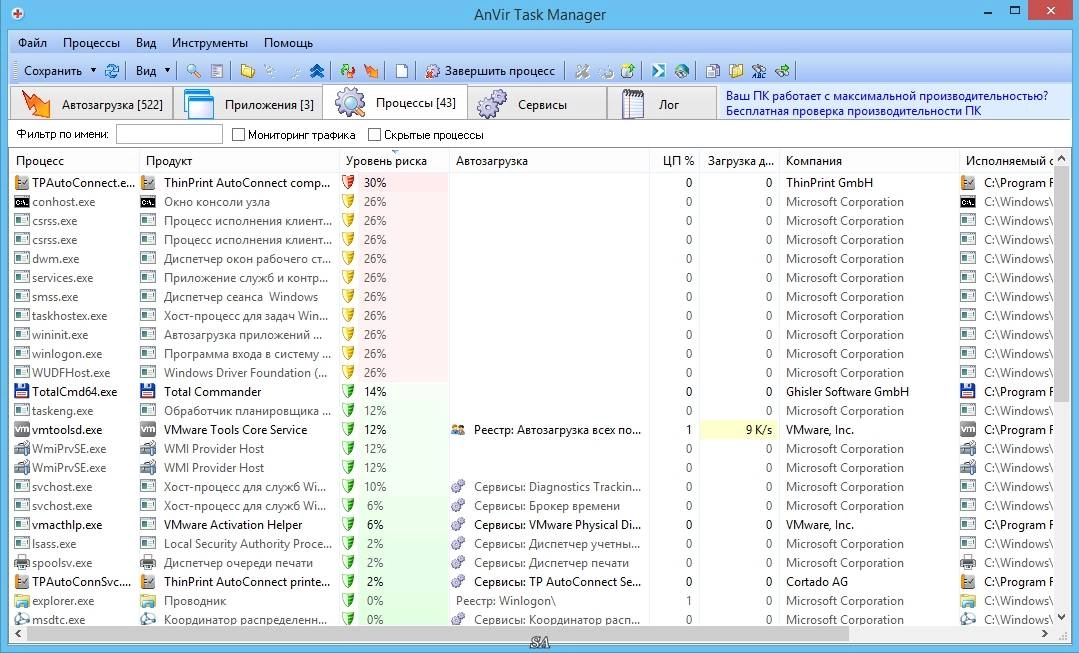Select the winlogon.exe process row

[531, 354]
